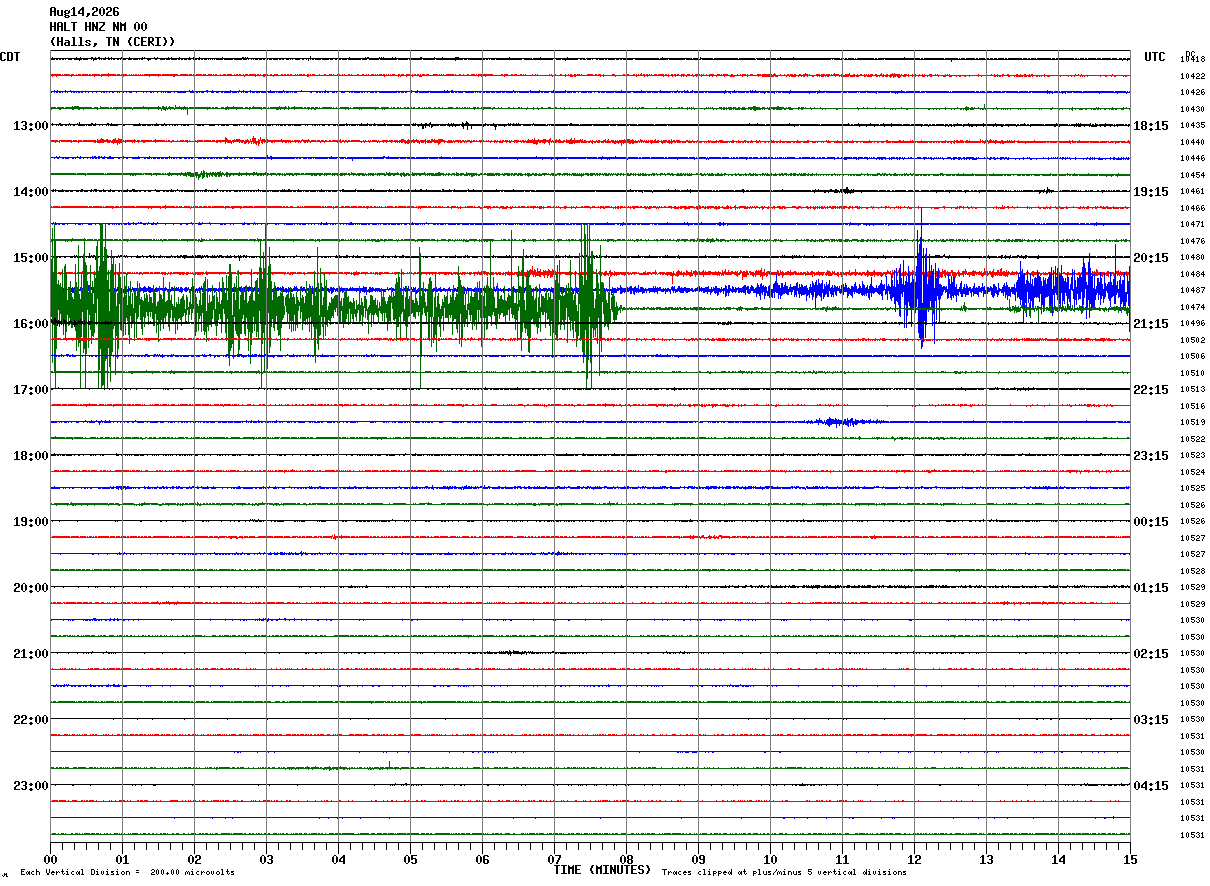The height and width of the screenshot is (886, 1210).
Task: Select the 21:00 CDT time label
Action: pyautogui.click(x=31, y=654)
